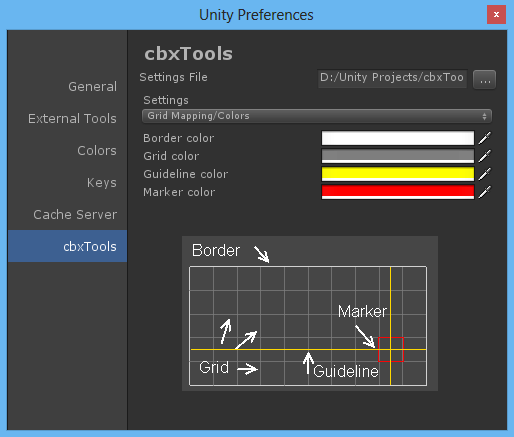Close the Unity Preferences window
The width and height of the screenshot is (514, 437).
coord(496,15)
